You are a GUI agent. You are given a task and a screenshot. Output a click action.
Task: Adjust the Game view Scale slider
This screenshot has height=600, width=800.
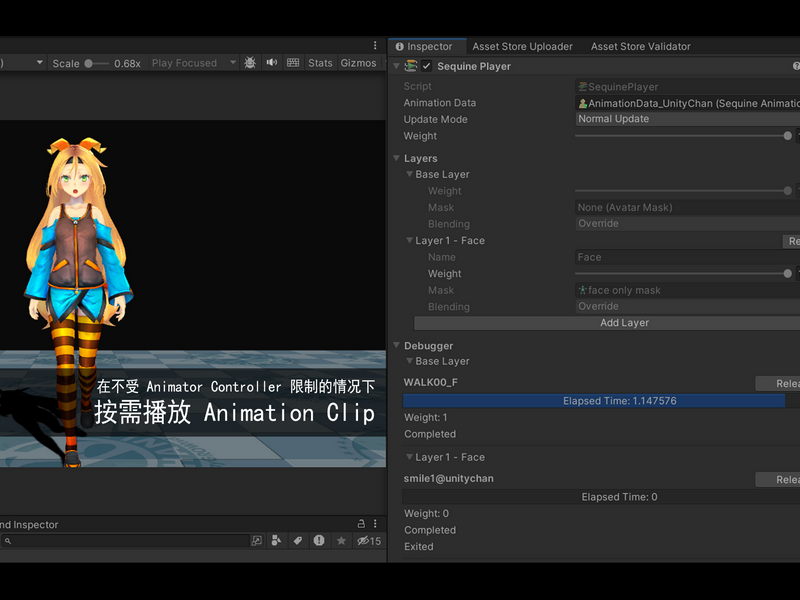coord(96,64)
